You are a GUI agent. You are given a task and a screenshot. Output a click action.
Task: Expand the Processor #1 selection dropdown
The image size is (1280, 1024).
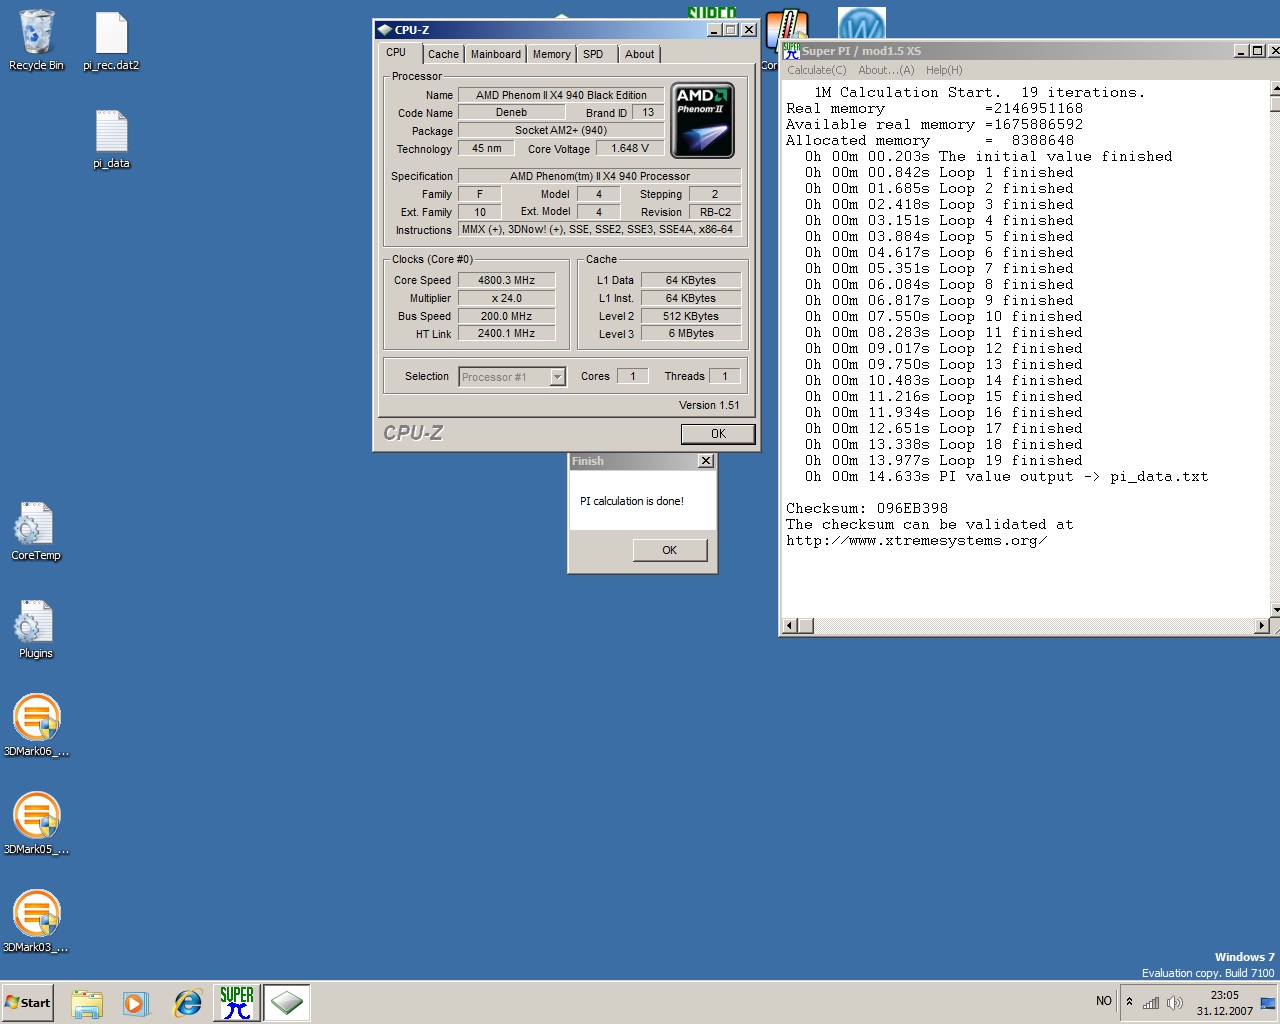click(558, 377)
